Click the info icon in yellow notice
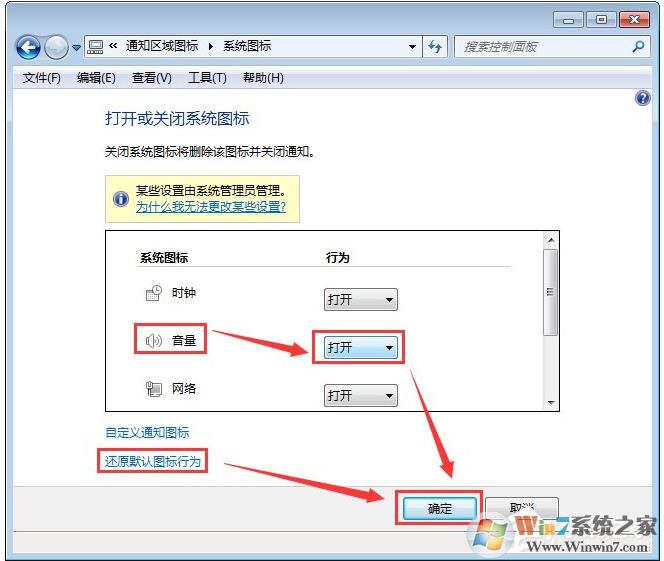664x561 pixels. tap(121, 199)
